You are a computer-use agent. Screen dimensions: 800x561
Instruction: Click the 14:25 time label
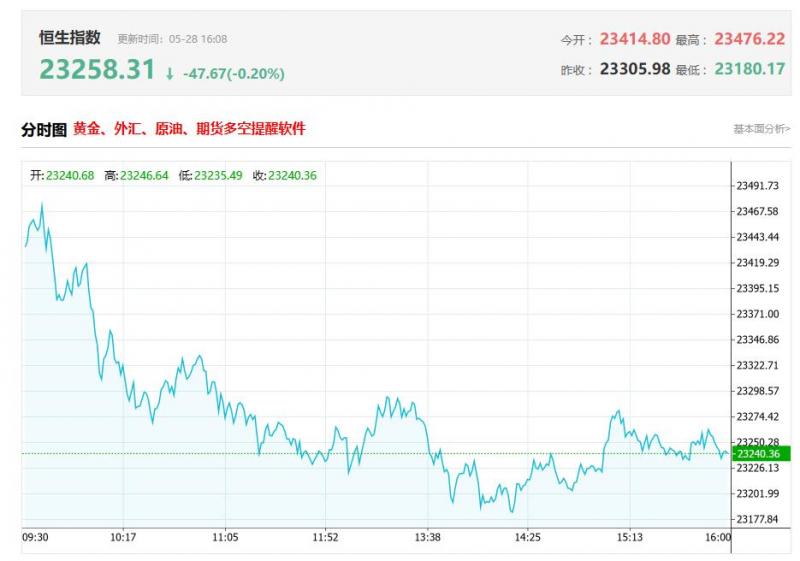(527, 537)
